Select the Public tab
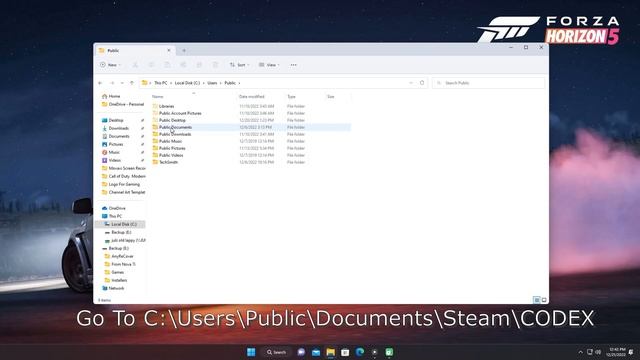 click(x=135, y=51)
